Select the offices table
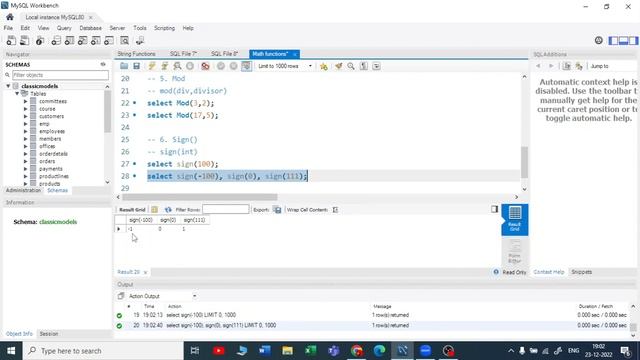The image size is (640, 360). (x=47, y=146)
